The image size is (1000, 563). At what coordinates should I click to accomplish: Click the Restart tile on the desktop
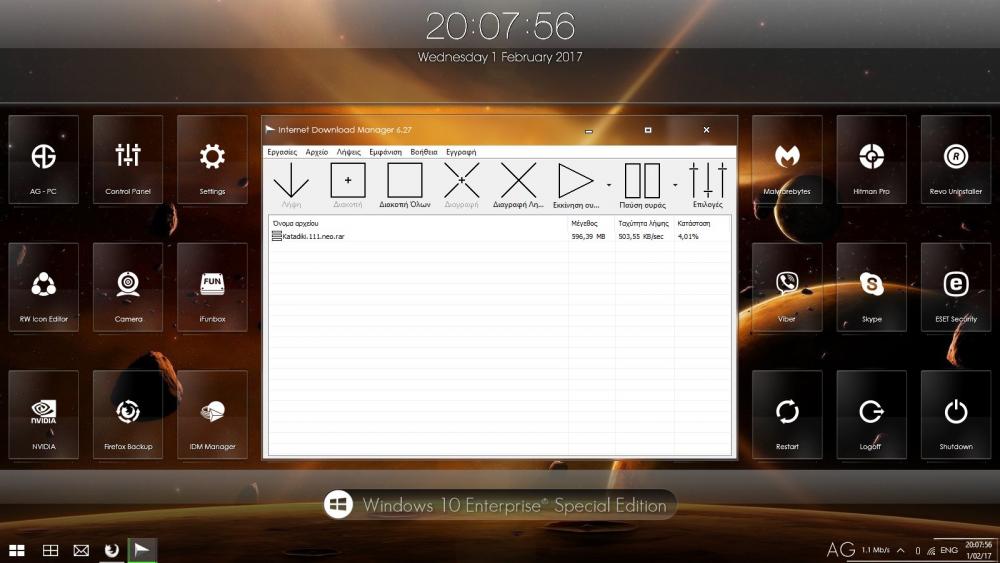[787, 415]
